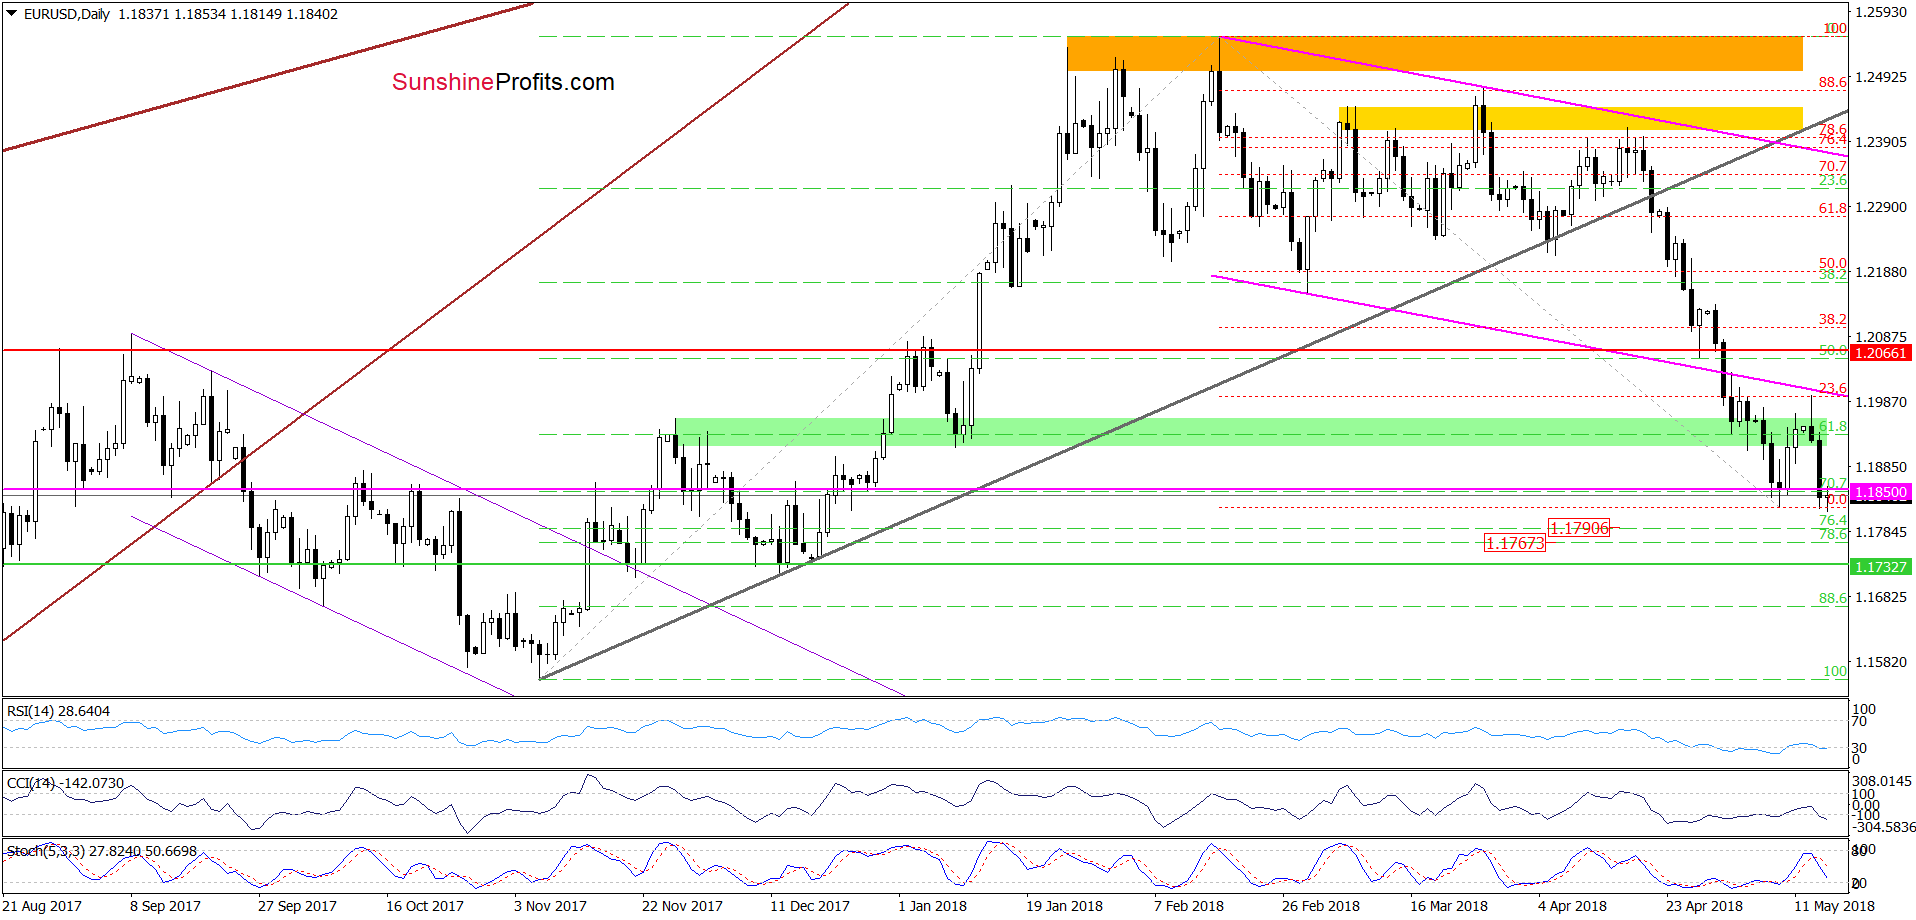Click the red 61.8 Fibonacci level label
The image size is (1916, 920).
tap(1833, 209)
